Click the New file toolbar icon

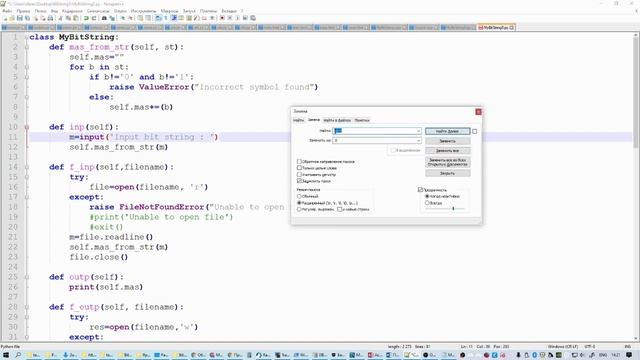pos(4,18)
